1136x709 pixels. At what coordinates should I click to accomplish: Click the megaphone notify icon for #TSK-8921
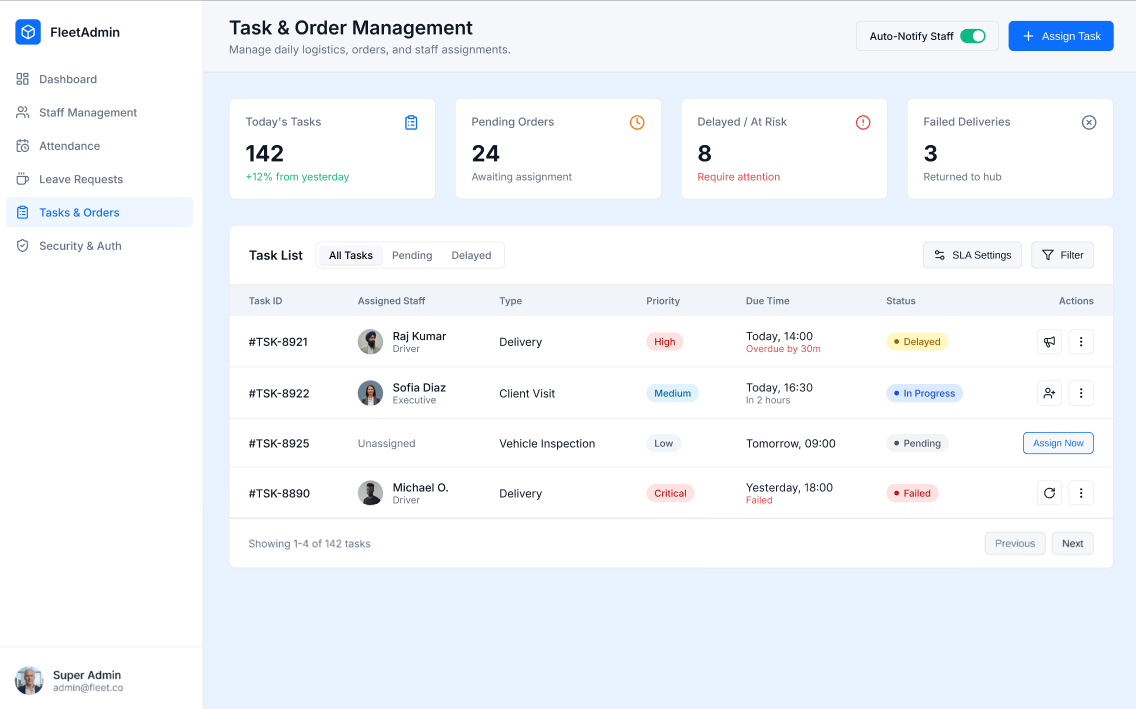coord(1049,341)
